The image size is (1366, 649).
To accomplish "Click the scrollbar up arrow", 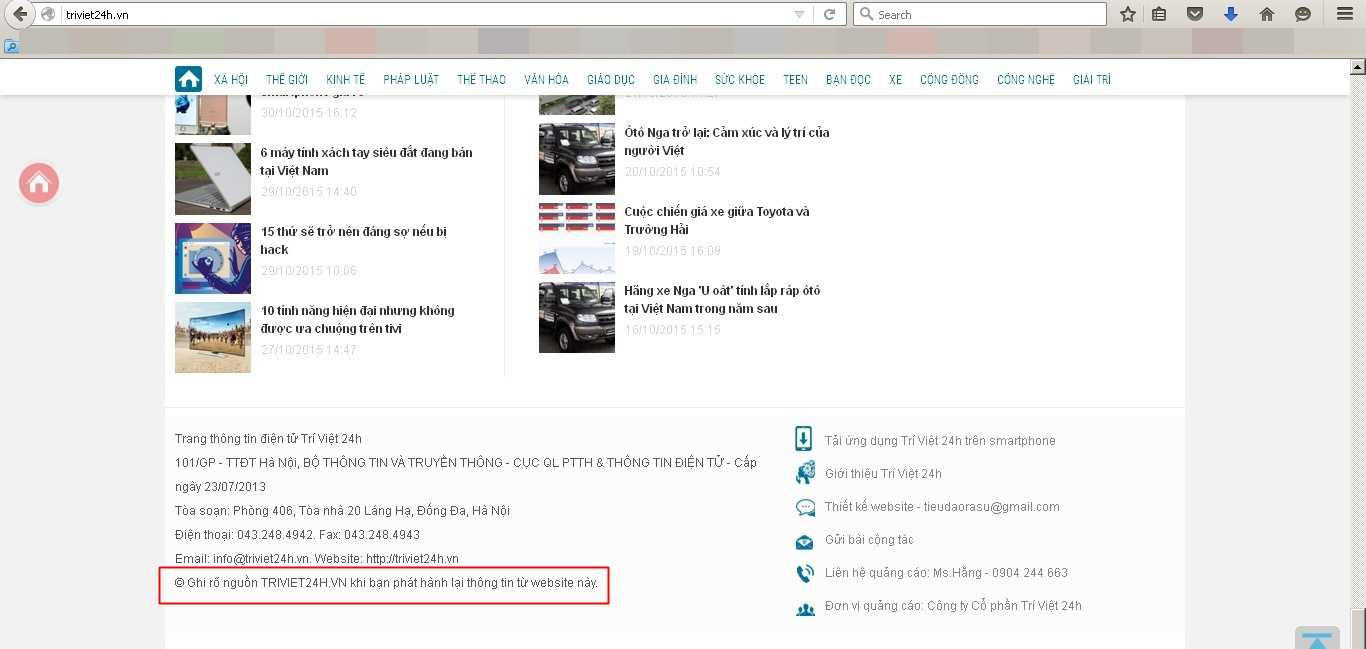I will pyautogui.click(x=1357, y=68).
